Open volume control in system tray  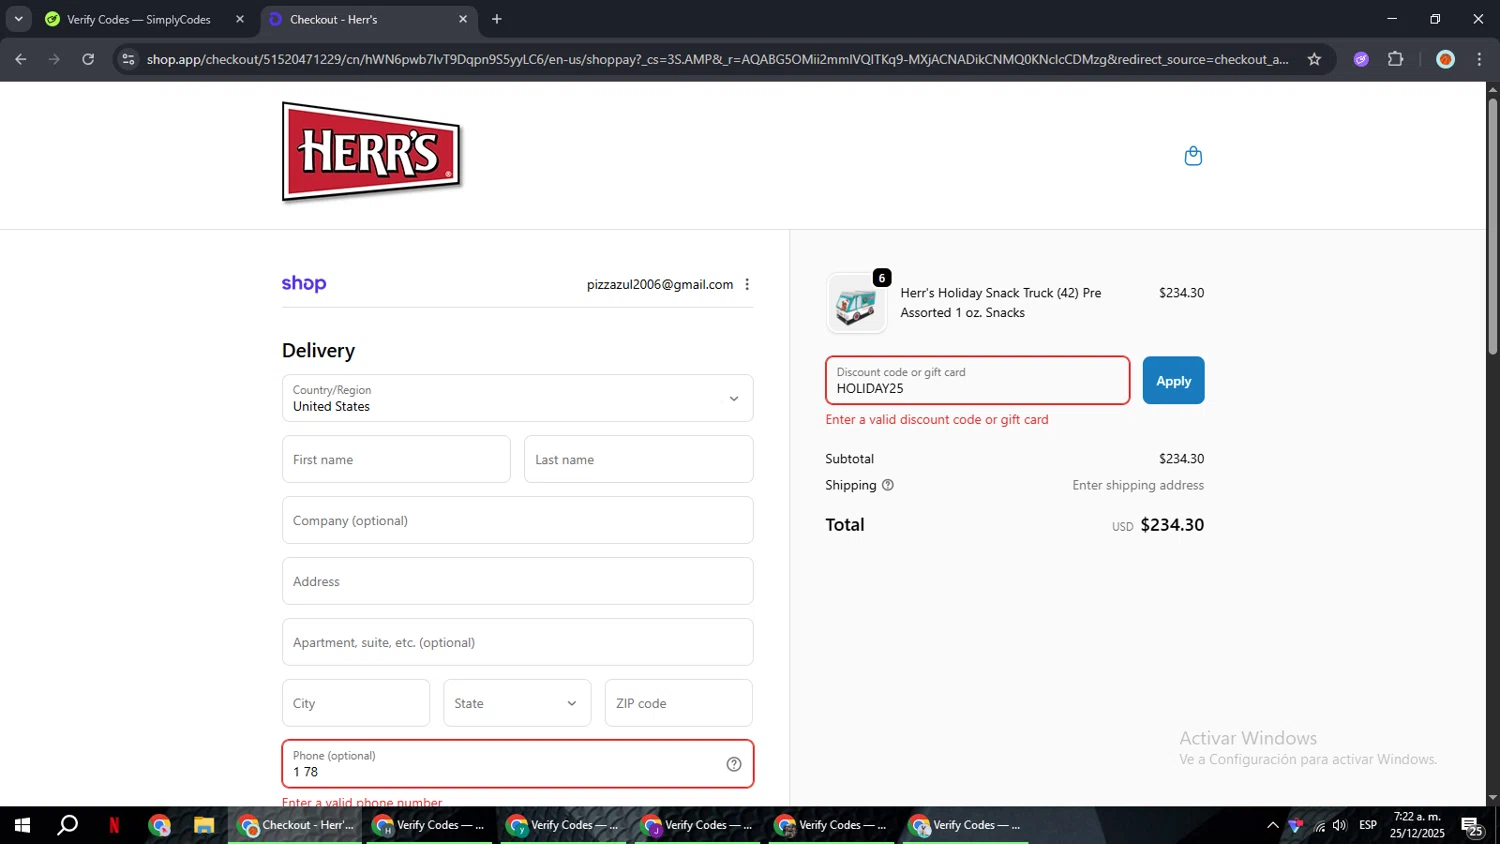click(1340, 825)
